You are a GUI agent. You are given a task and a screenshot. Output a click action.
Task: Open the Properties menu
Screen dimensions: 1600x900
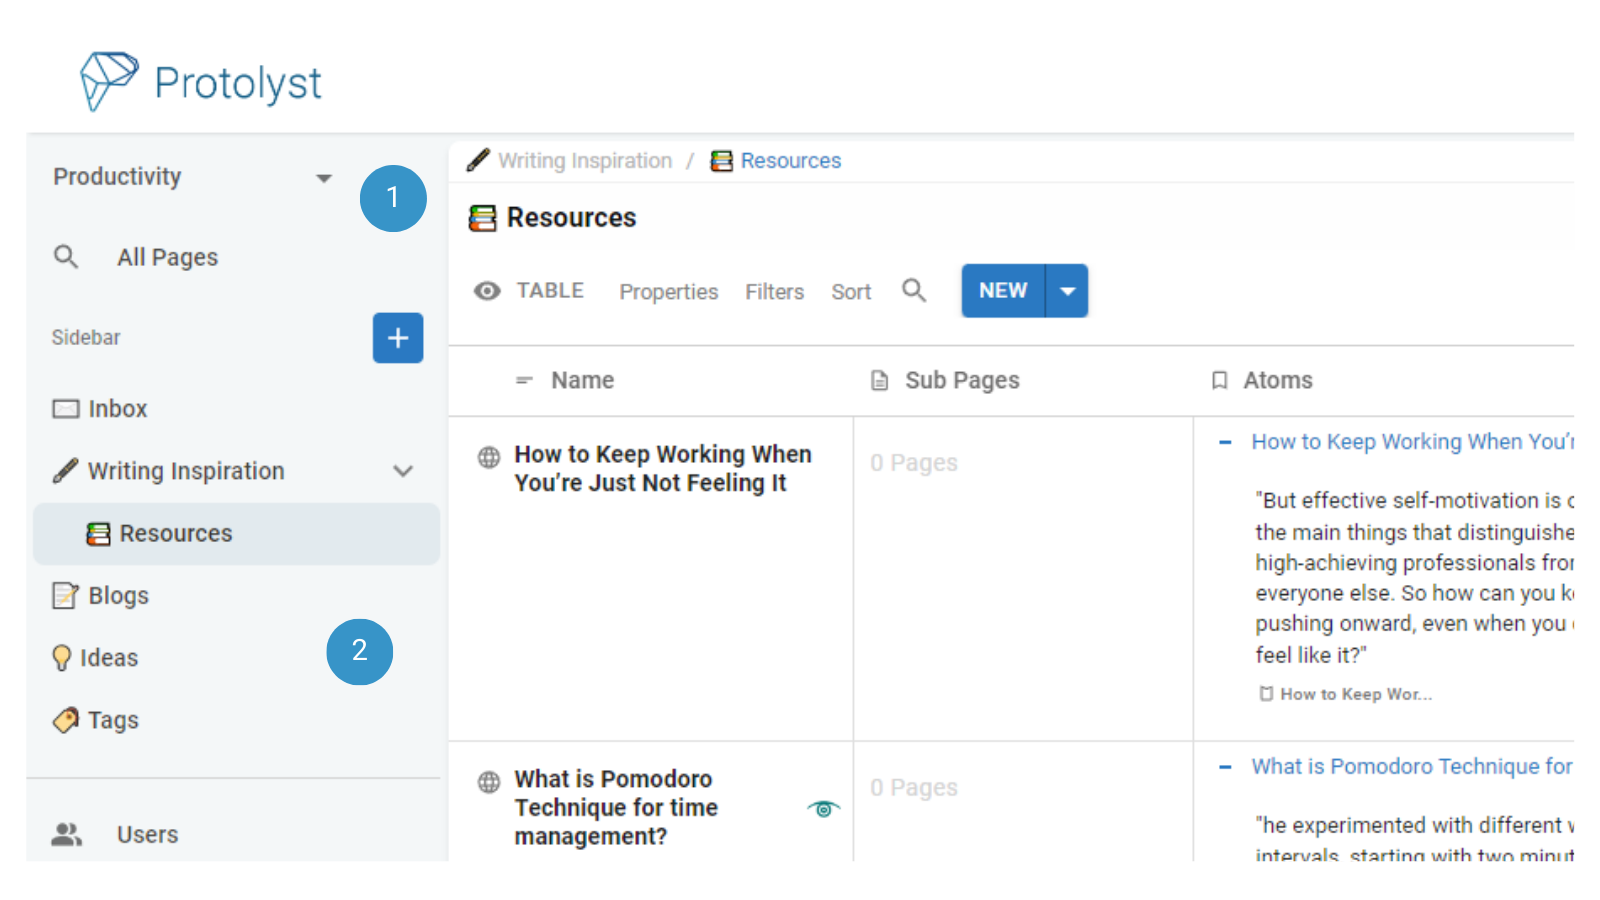coord(668,292)
